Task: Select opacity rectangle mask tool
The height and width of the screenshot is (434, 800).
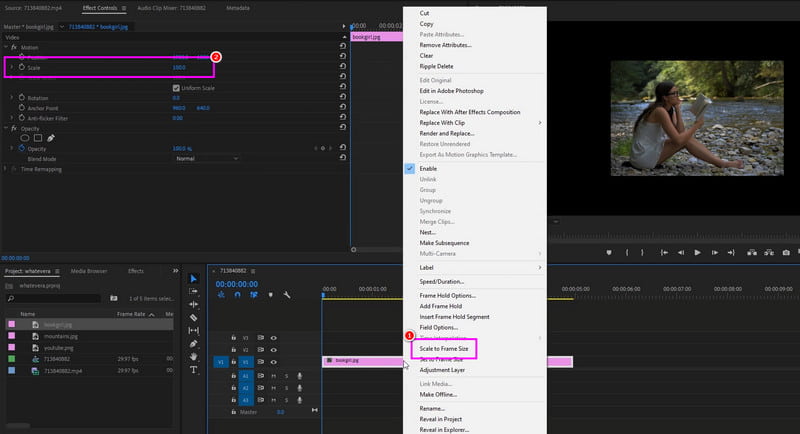Action: pos(38,138)
